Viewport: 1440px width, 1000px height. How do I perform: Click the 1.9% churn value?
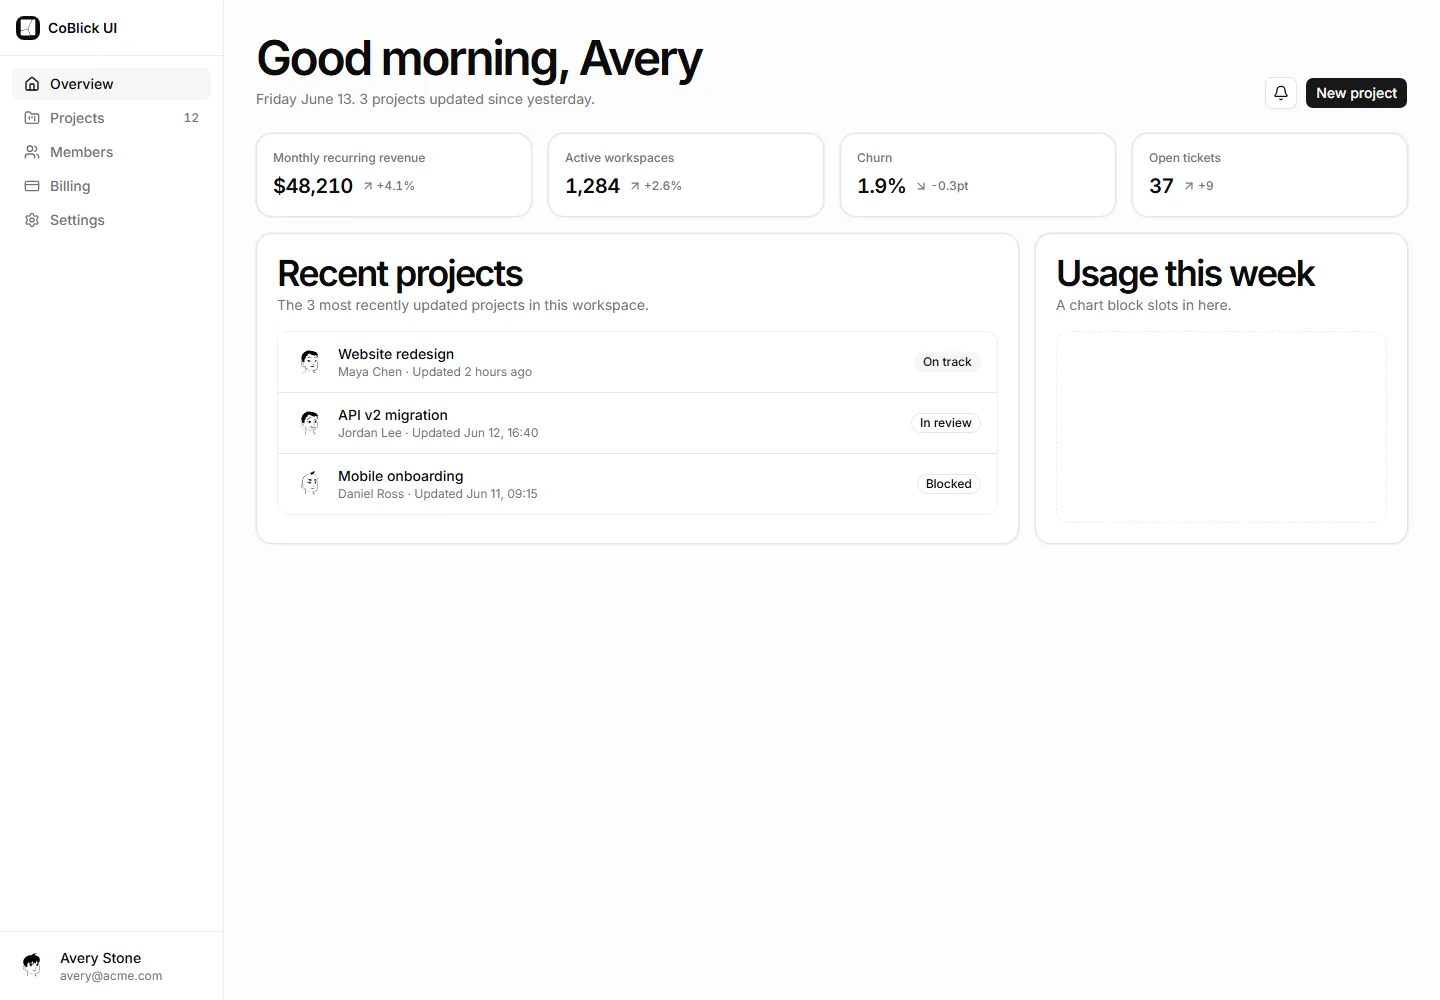(x=881, y=186)
